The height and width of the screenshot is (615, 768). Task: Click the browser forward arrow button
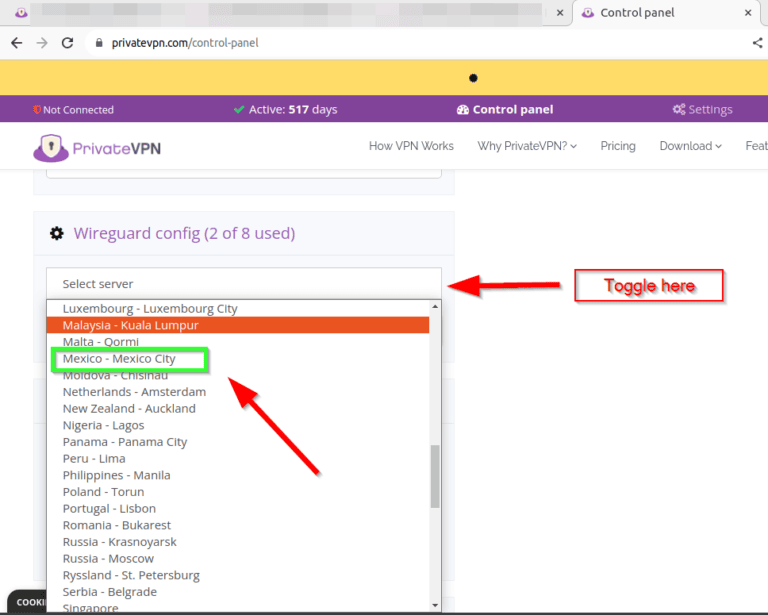[x=41, y=43]
